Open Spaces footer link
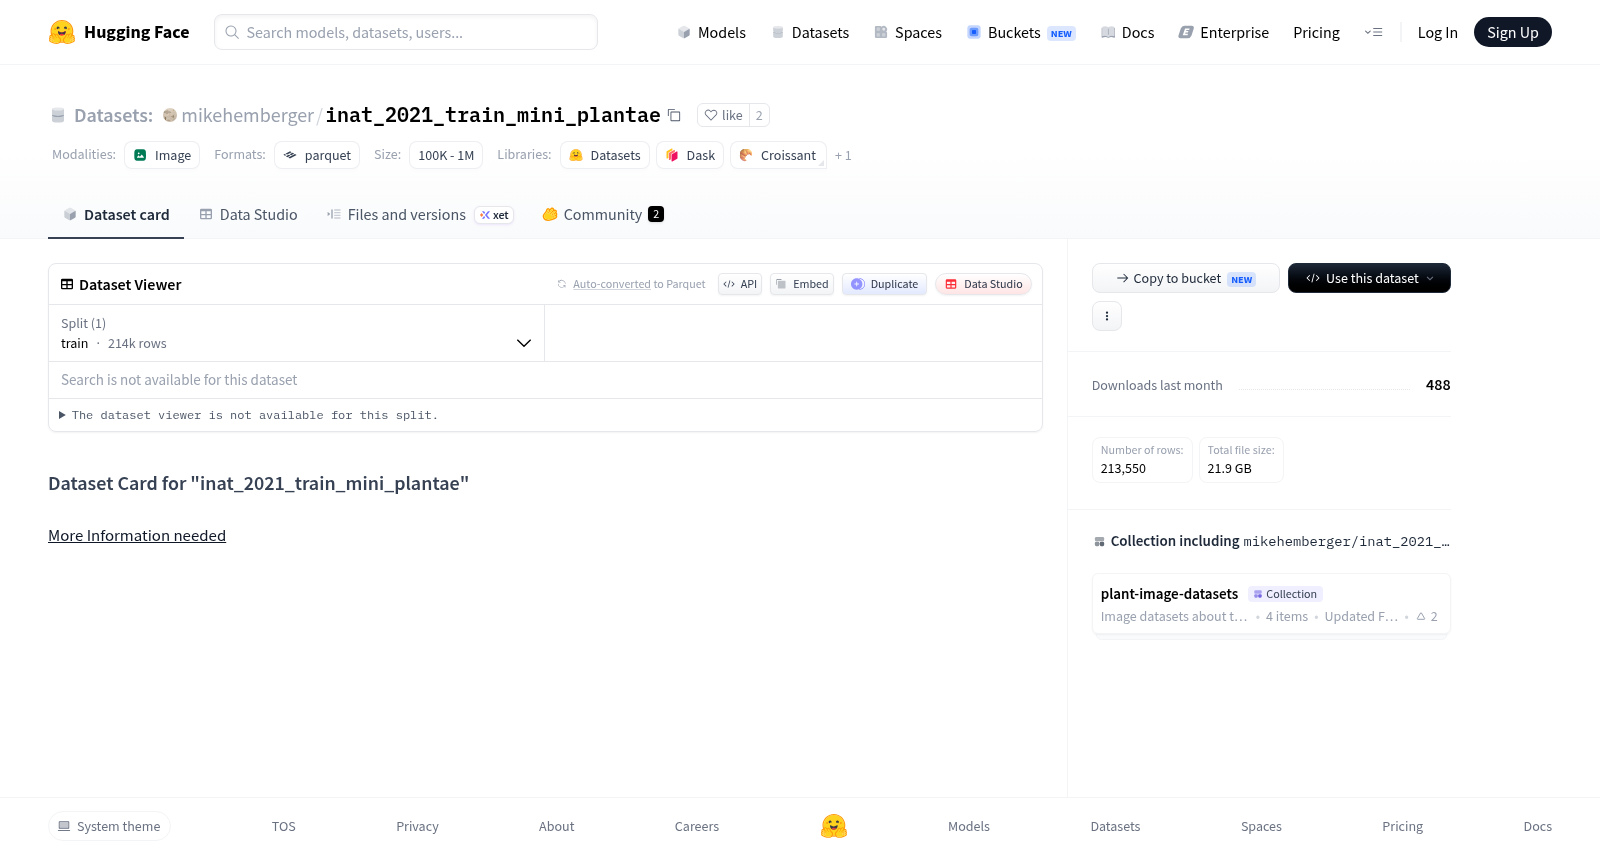Viewport: 1600px width, 861px height. (1261, 826)
